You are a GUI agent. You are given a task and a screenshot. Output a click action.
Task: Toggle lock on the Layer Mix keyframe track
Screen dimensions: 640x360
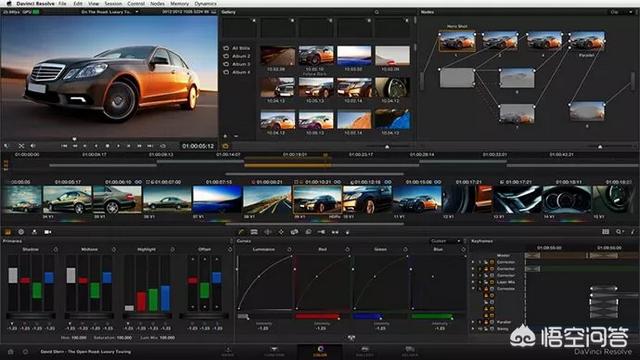pyautogui.click(x=486, y=282)
